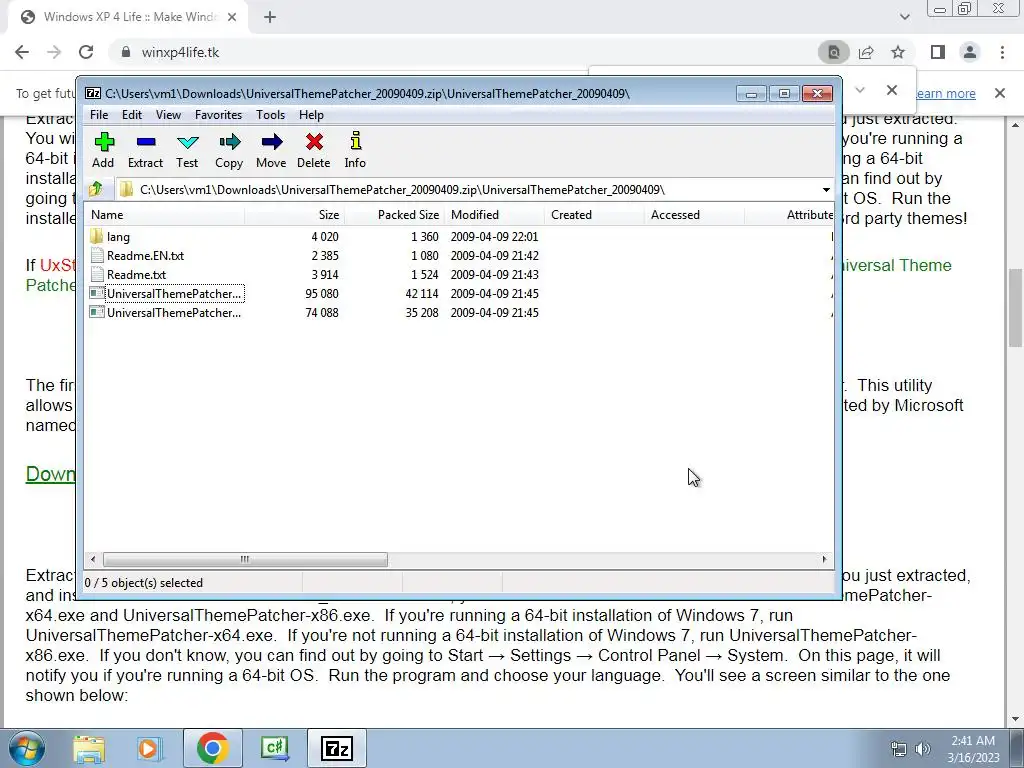
Task: Sort by Packed Size column header
Action: point(394,215)
